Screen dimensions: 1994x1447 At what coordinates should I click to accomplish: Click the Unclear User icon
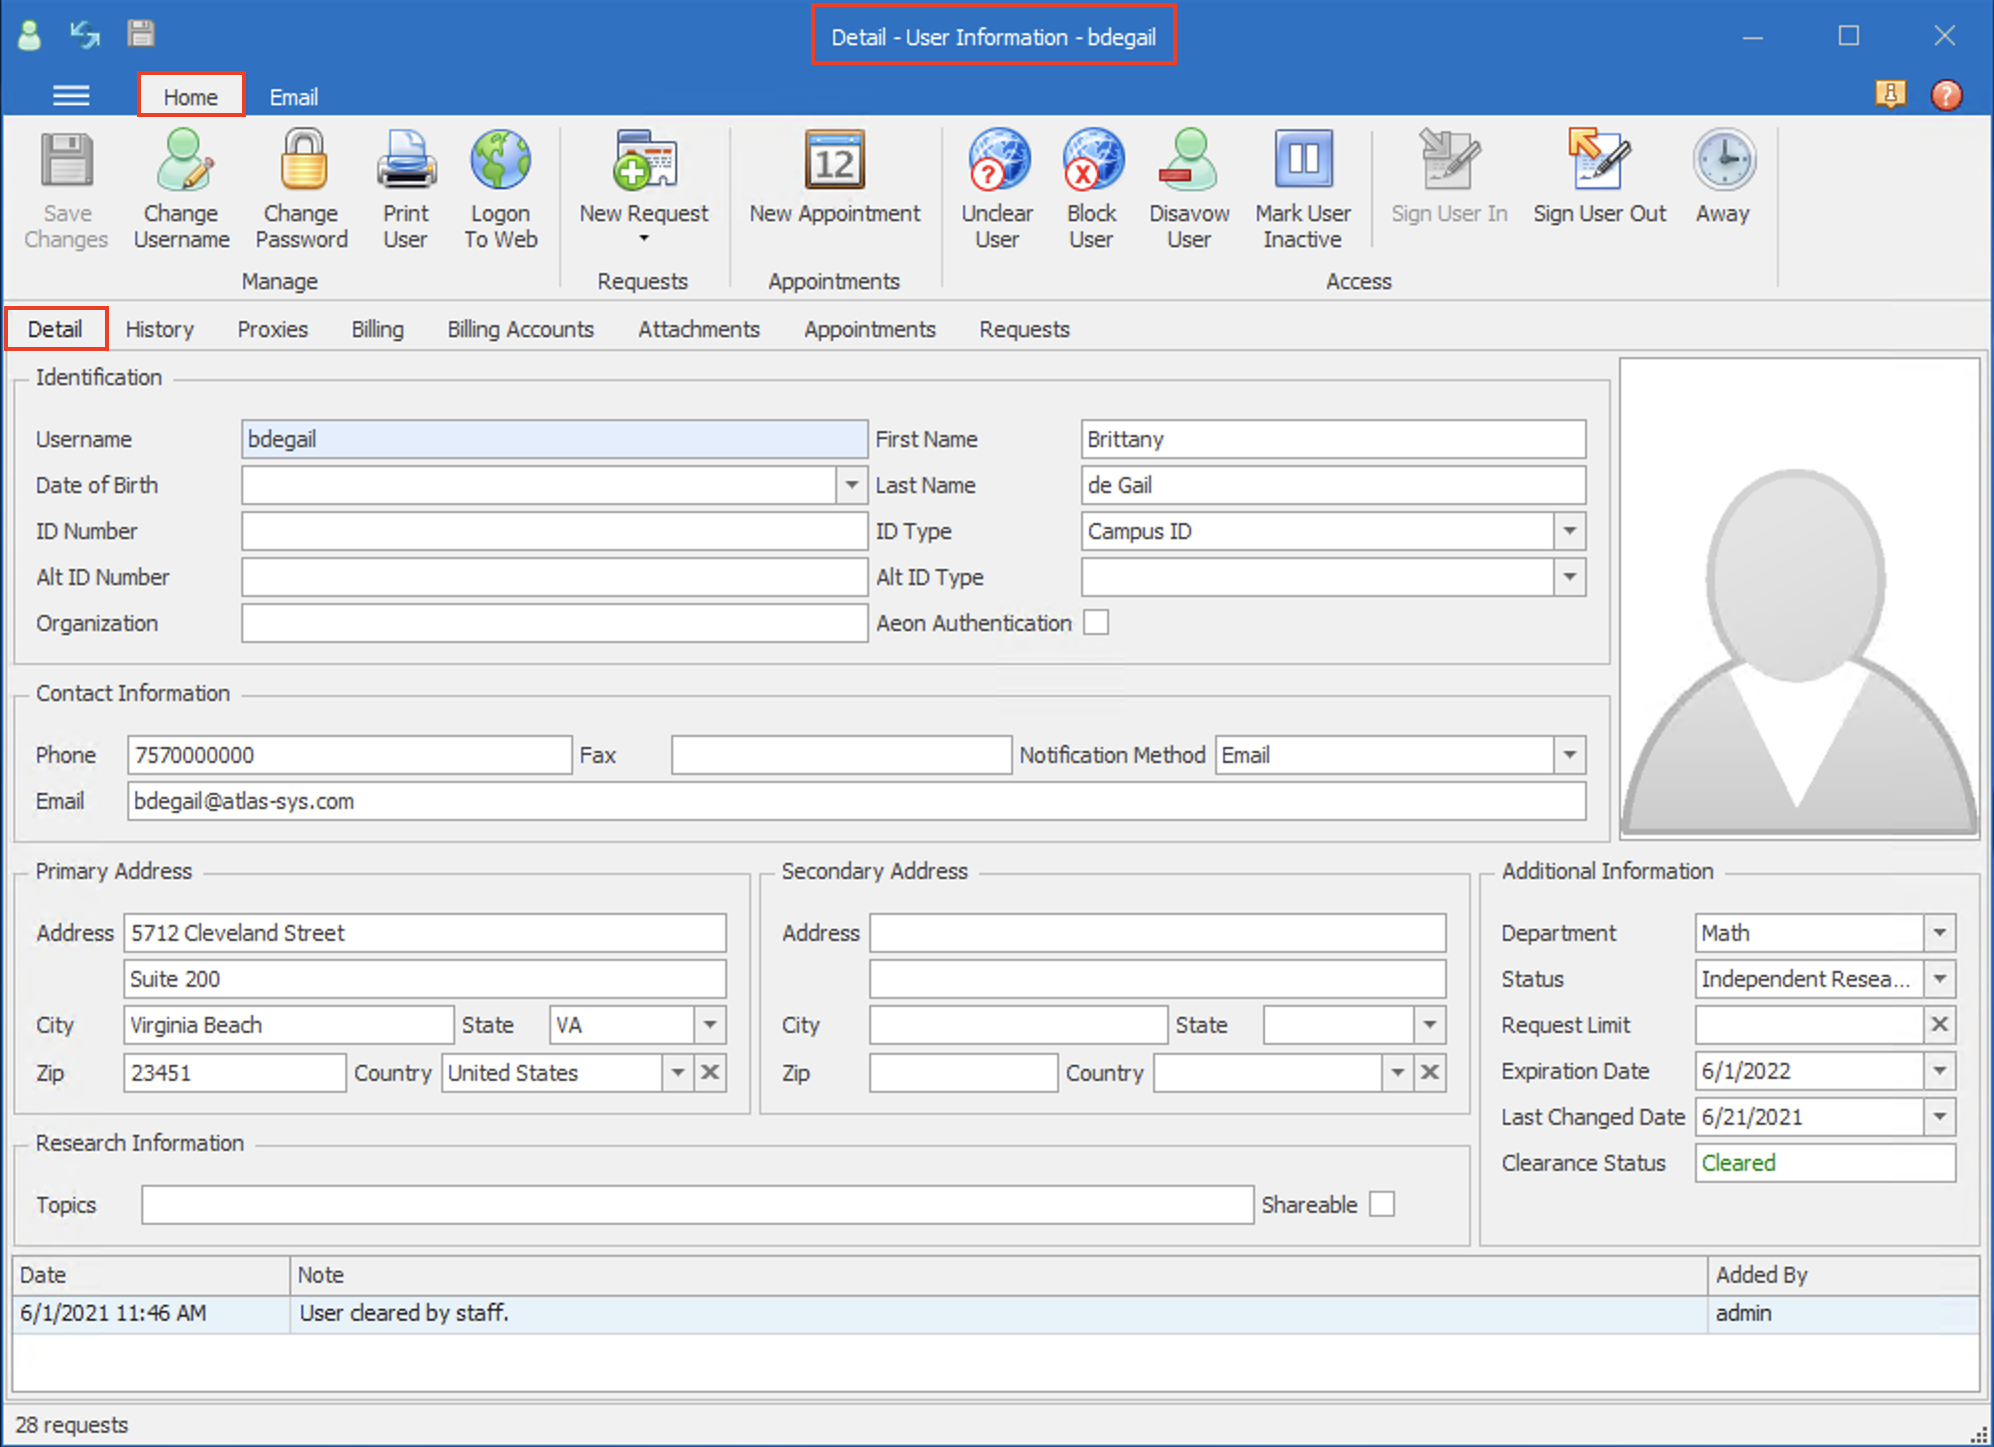pyautogui.click(x=997, y=190)
